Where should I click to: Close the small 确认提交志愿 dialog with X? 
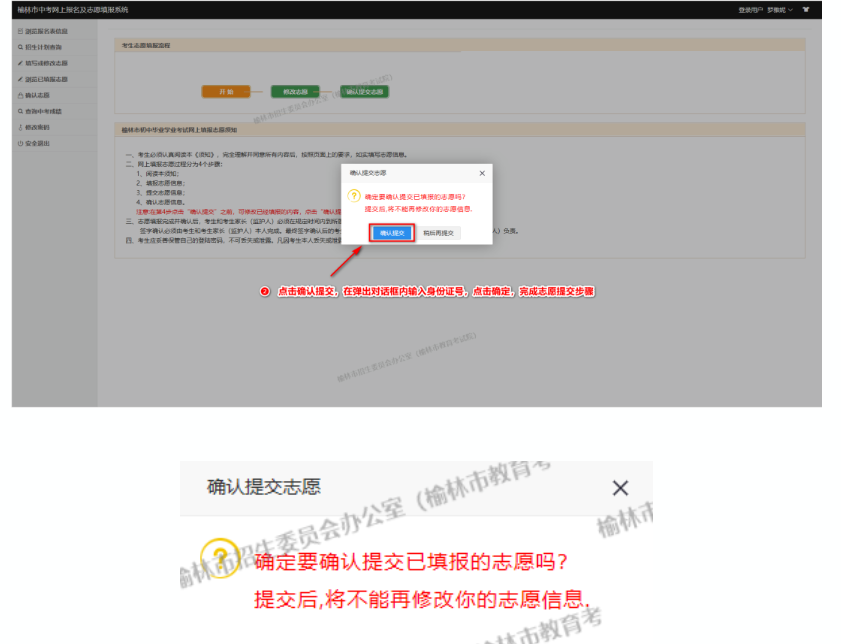pyautogui.click(x=482, y=173)
